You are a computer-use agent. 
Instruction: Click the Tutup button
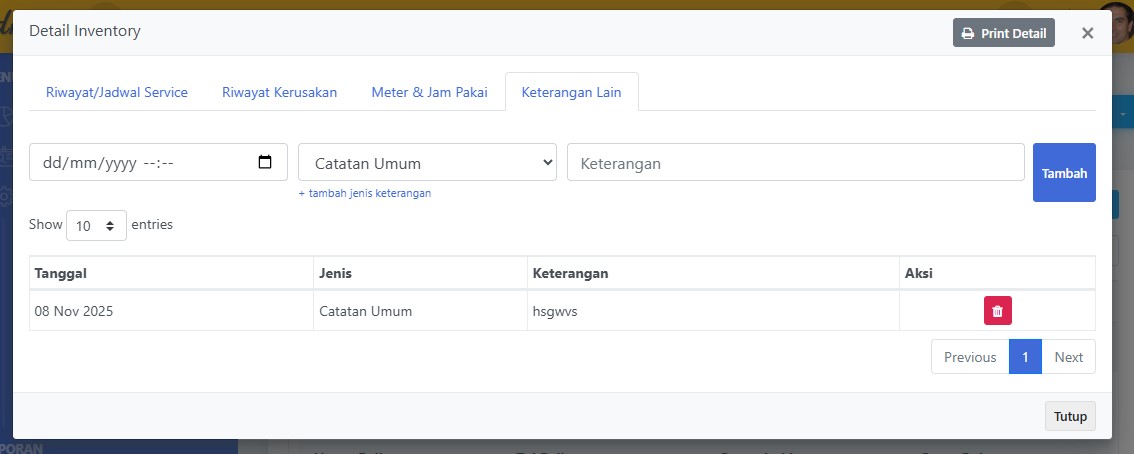pos(1069,416)
